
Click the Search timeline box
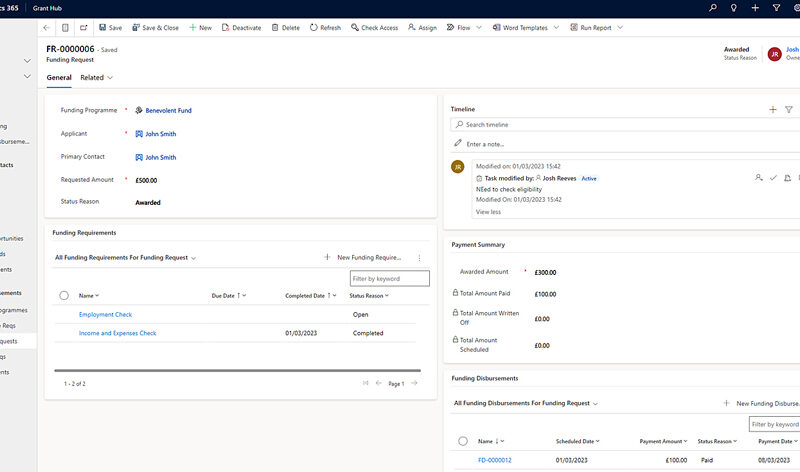[x=625, y=125]
